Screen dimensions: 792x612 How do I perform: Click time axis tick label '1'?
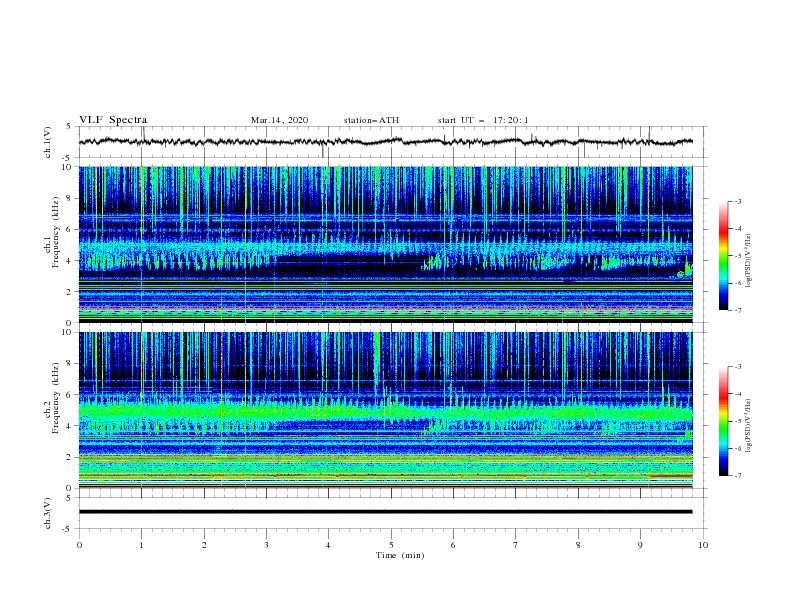[141, 545]
